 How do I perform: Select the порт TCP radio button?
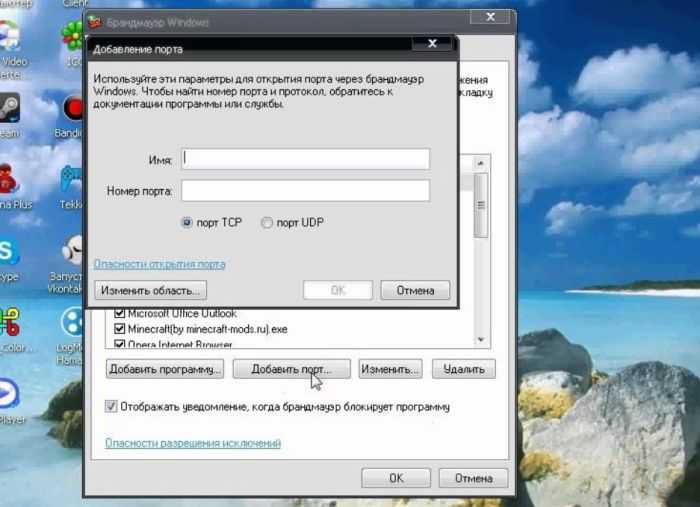187,222
